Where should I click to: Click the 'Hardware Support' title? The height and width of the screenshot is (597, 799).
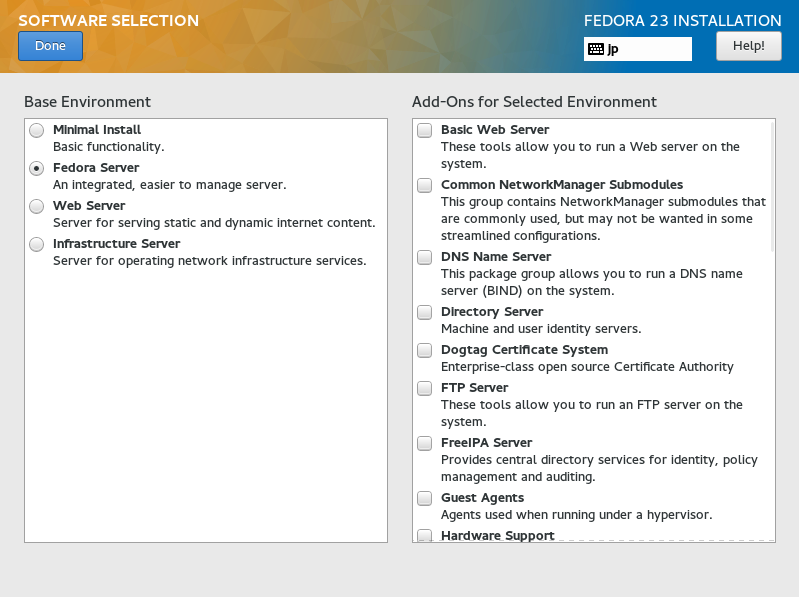[x=497, y=535]
